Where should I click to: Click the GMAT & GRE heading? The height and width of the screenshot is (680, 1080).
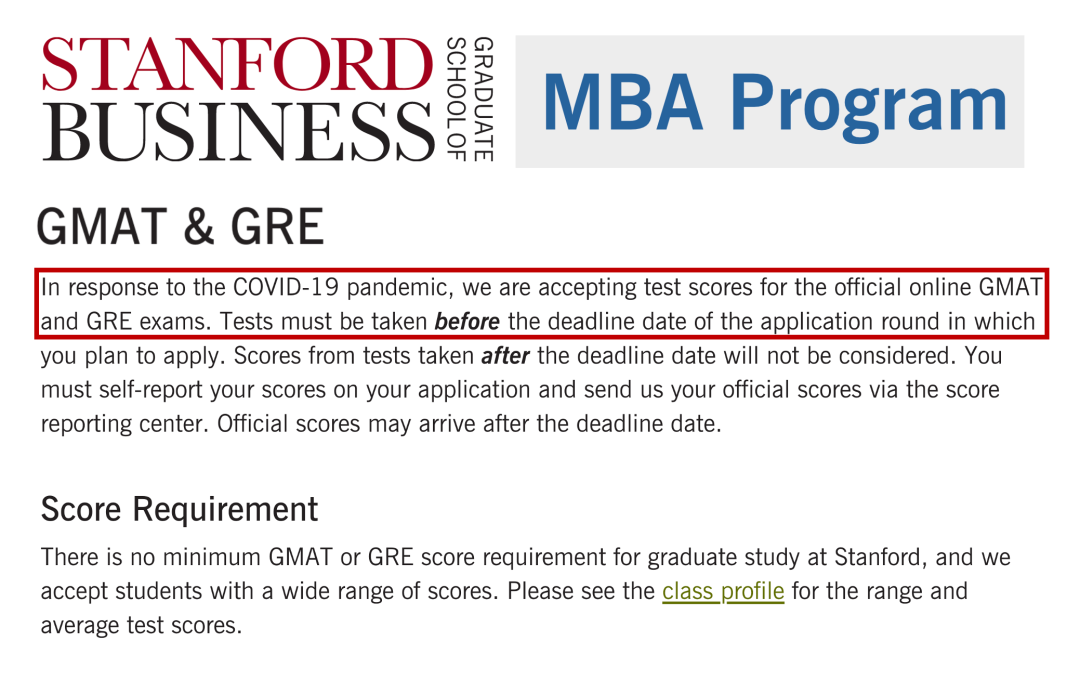point(180,227)
